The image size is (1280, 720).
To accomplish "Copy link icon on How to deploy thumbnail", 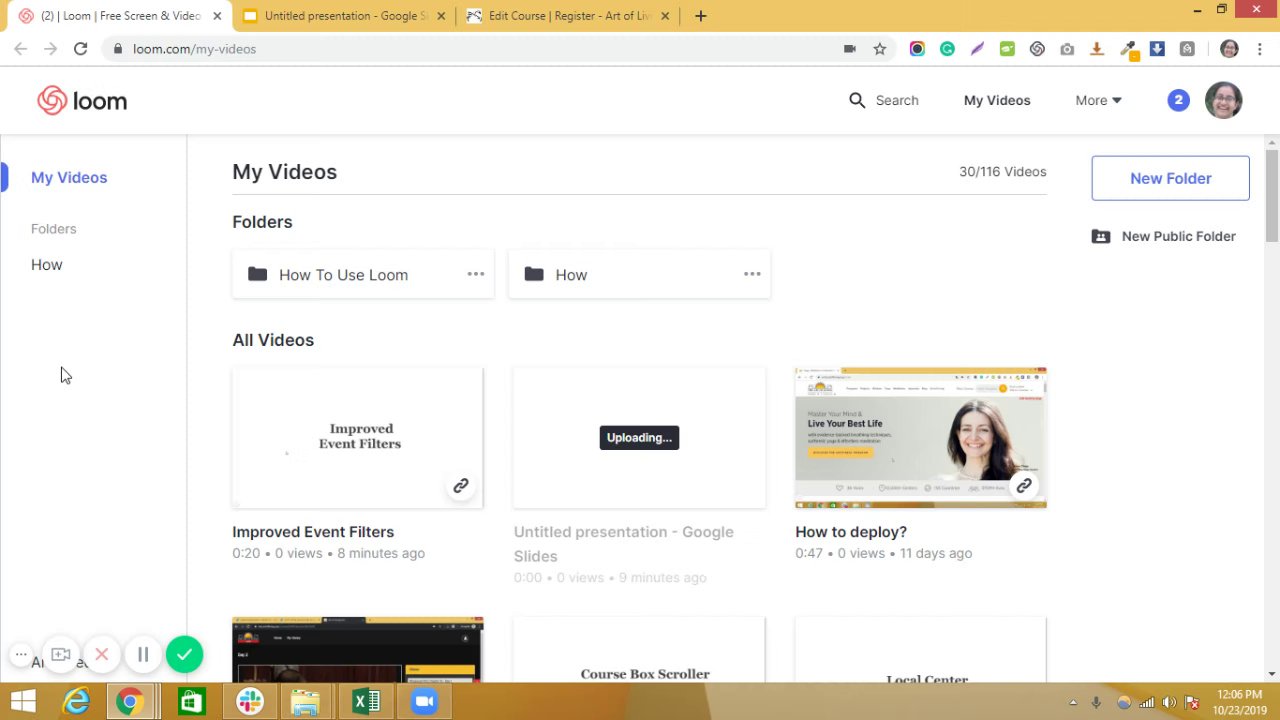I will (1024, 486).
